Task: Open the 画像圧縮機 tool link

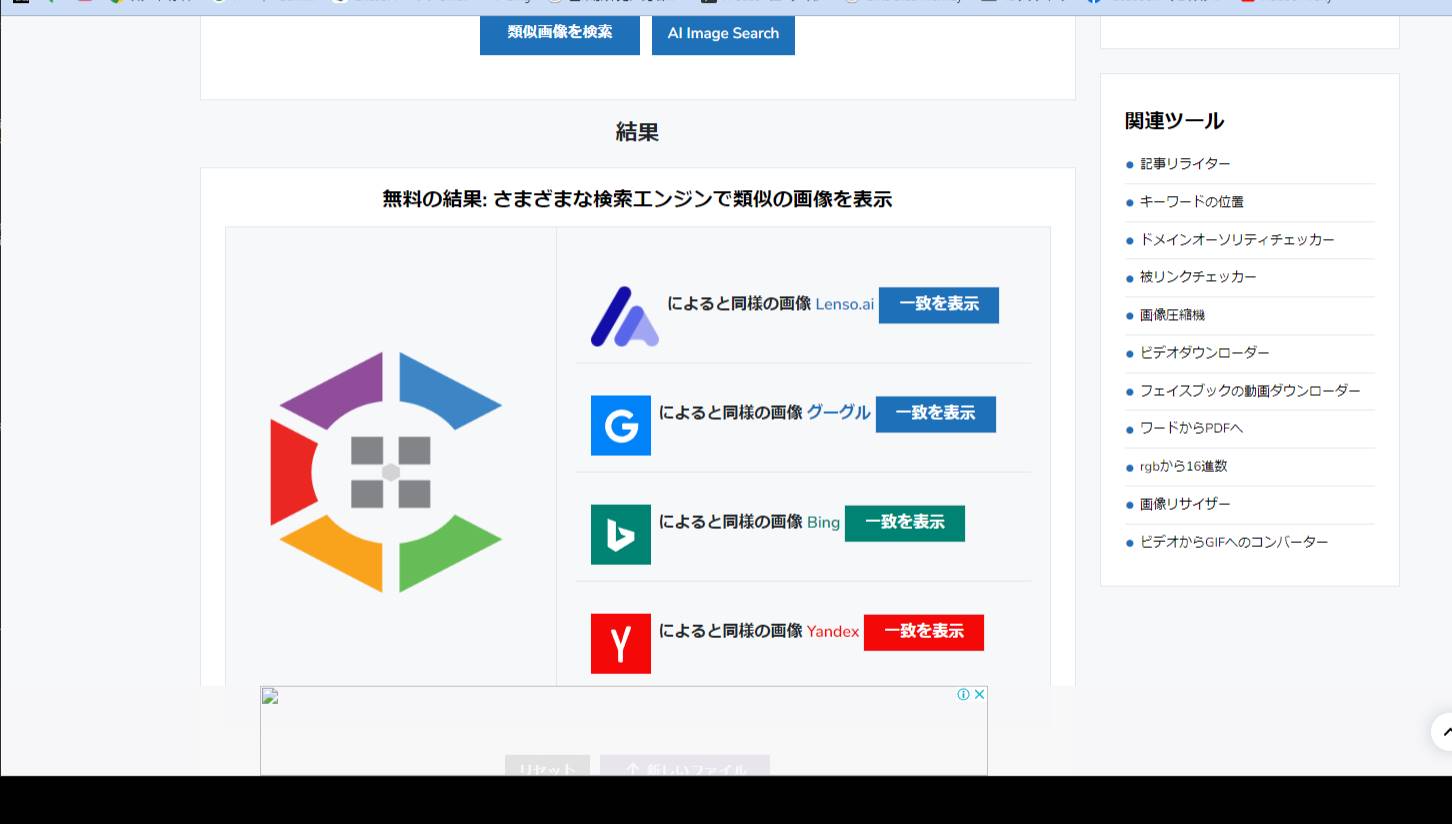Action: click(x=1172, y=315)
